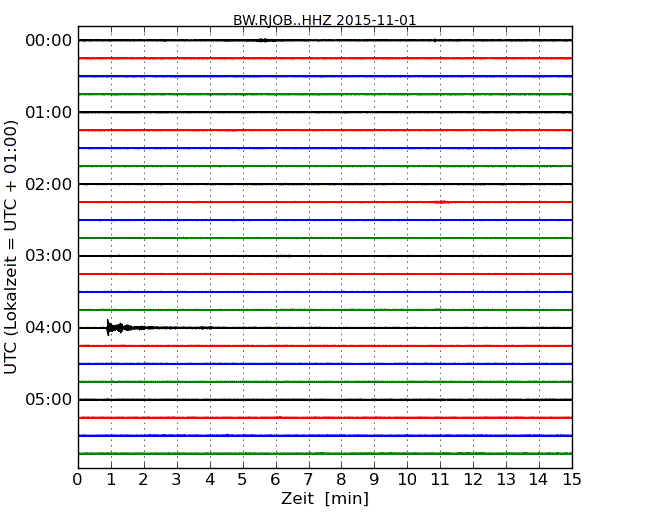Click the x-axis tick label 0
650x520 pixels.
(x=78, y=480)
